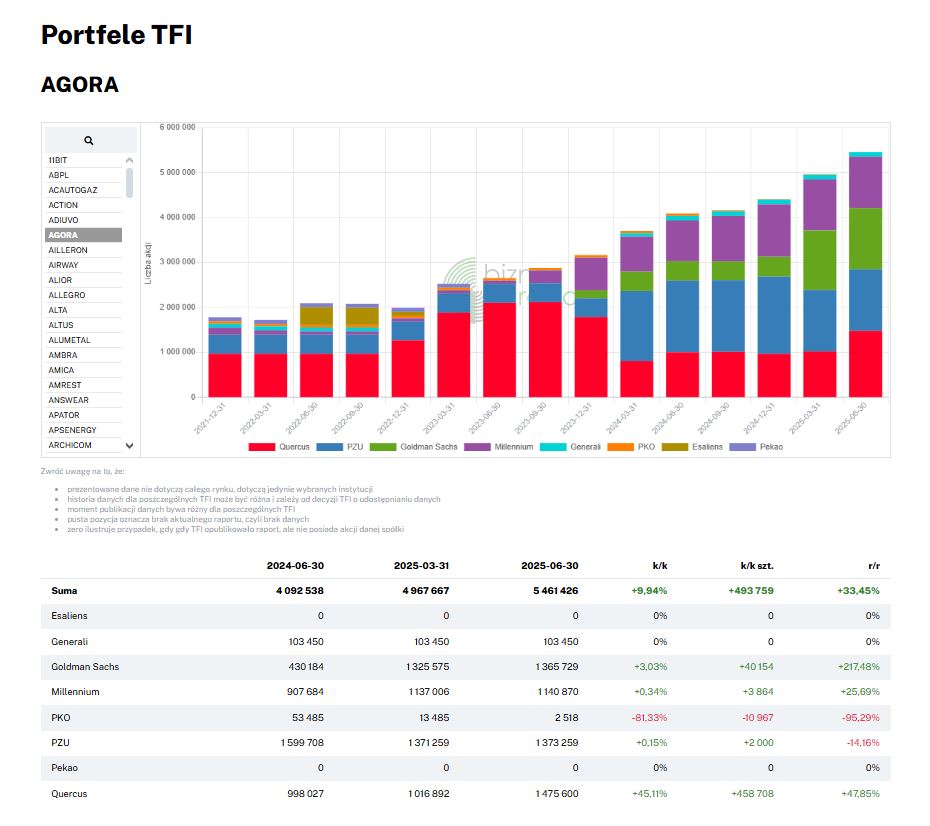Click the Esaliens legend label
The height and width of the screenshot is (826, 930).
(x=707, y=447)
